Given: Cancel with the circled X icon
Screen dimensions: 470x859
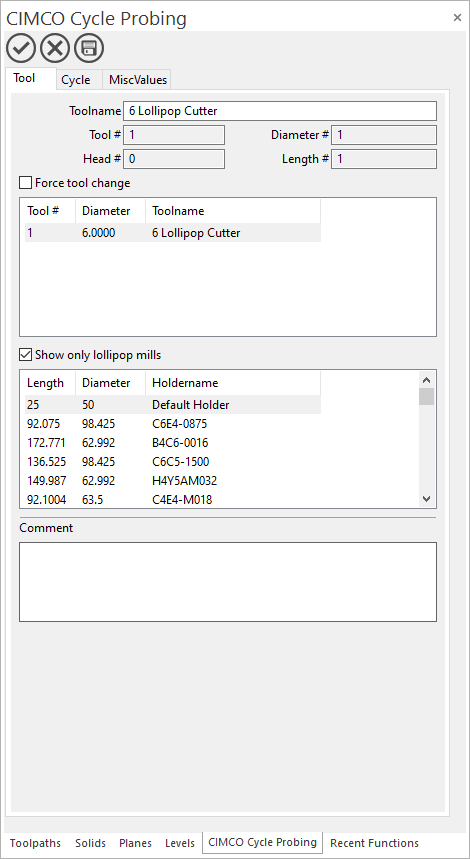Looking at the screenshot, I should click(x=55, y=49).
